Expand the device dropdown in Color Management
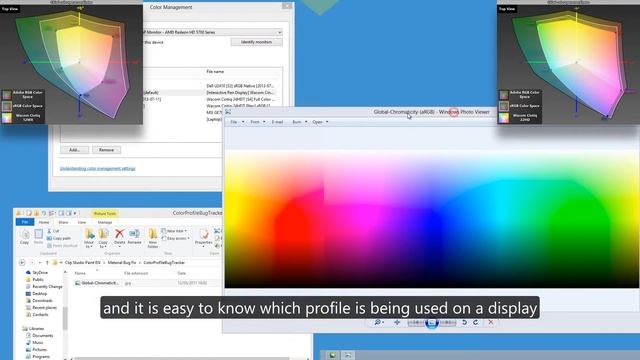Image resolution: width=640 pixels, height=360 pixels. [280, 32]
